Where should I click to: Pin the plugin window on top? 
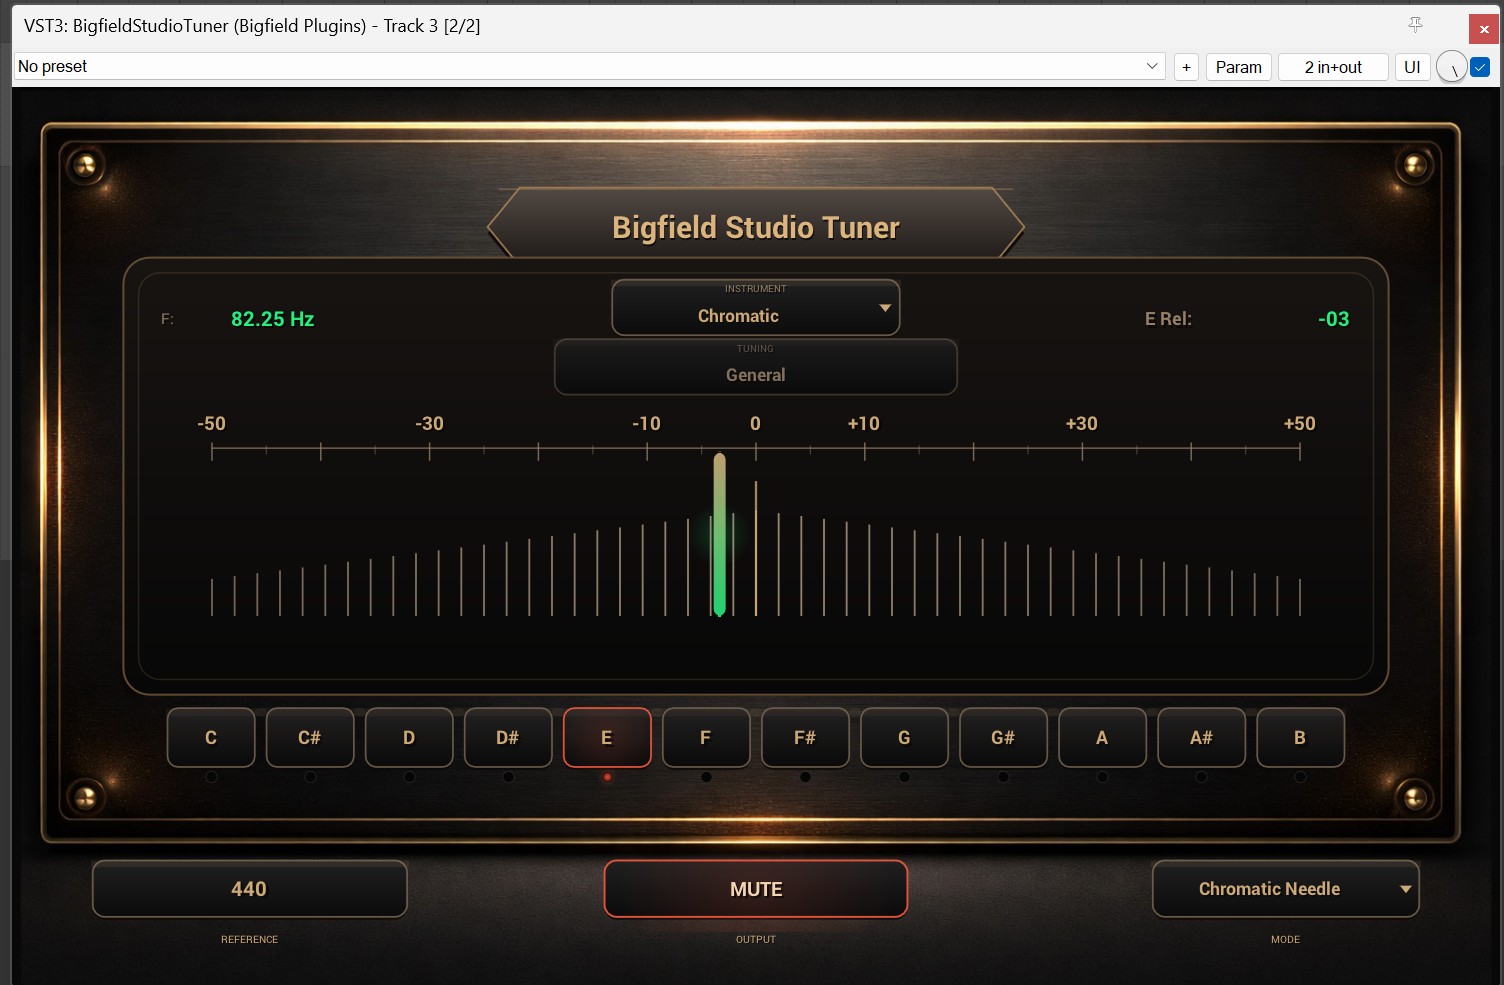click(x=1415, y=25)
